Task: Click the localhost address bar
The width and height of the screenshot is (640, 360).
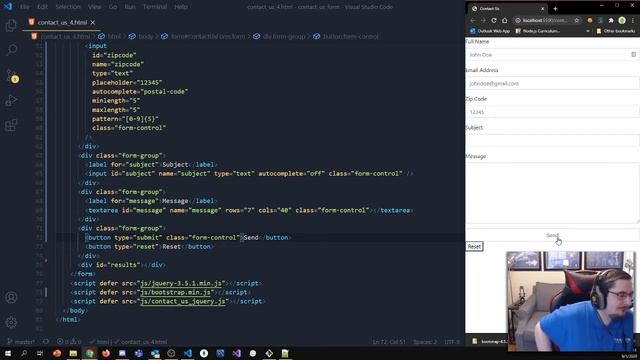Action: tap(545, 20)
